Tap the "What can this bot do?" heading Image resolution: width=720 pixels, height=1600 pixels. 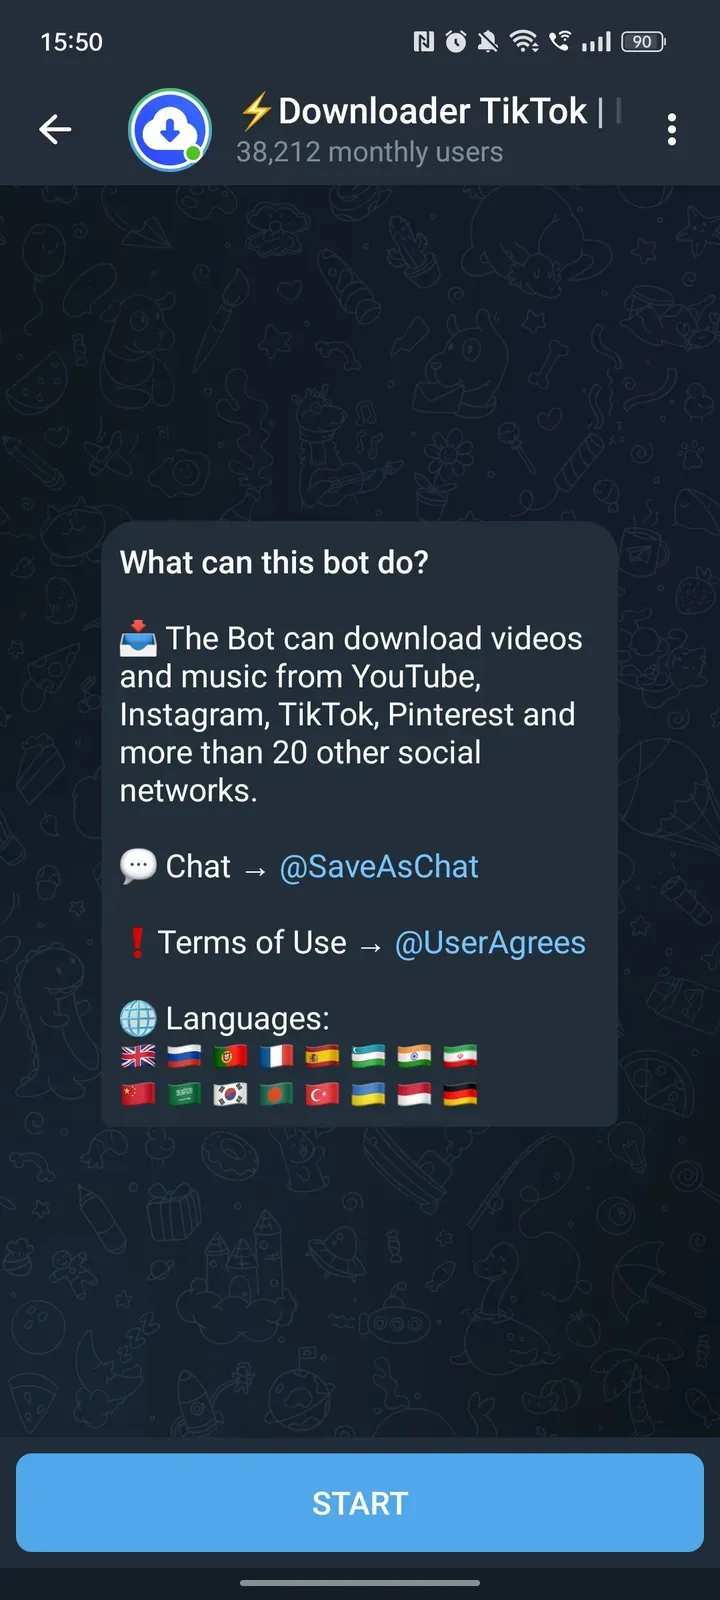pos(274,562)
